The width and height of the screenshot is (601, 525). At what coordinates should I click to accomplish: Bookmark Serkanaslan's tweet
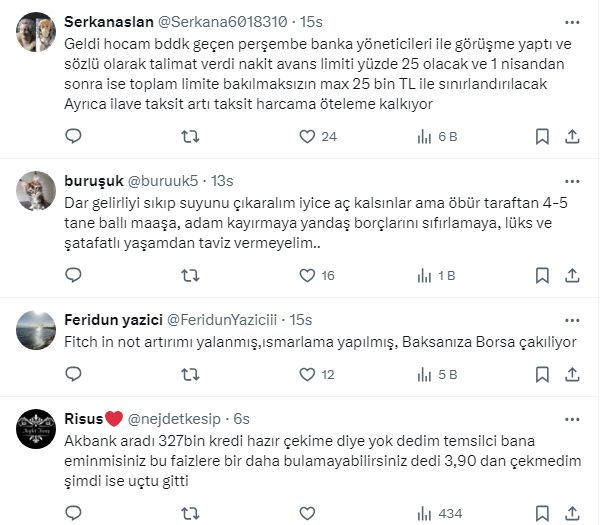(540, 137)
